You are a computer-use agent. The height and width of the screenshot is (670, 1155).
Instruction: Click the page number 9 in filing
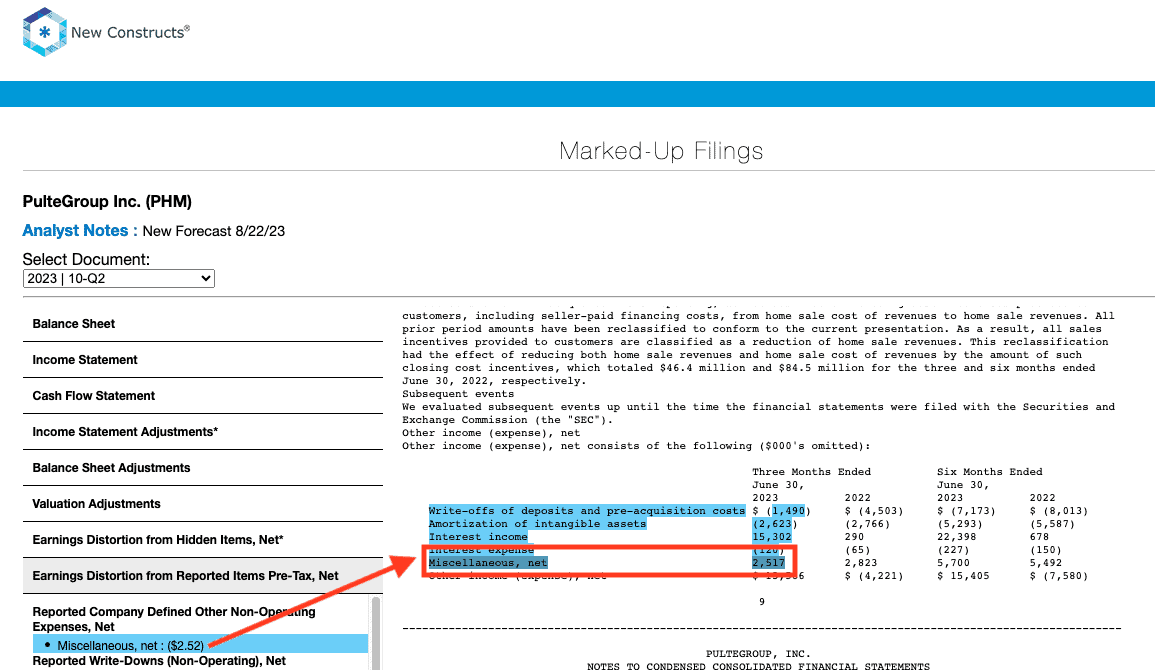click(x=762, y=602)
